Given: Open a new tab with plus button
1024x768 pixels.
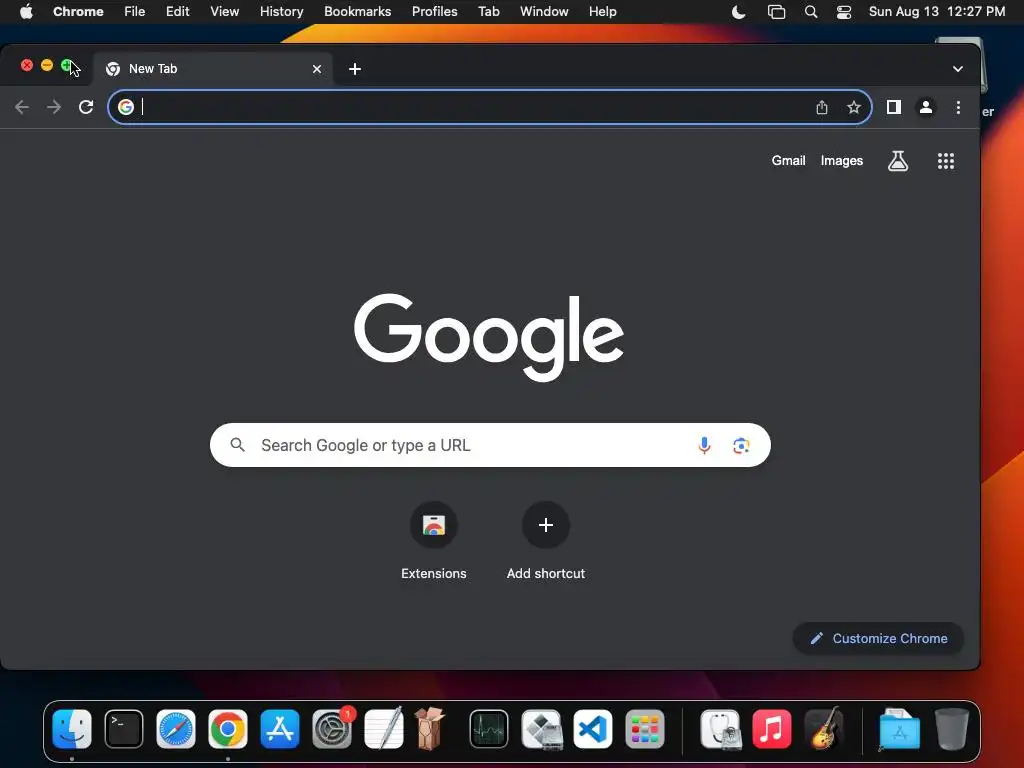Looking at the screenshot, I should [355, 69].
